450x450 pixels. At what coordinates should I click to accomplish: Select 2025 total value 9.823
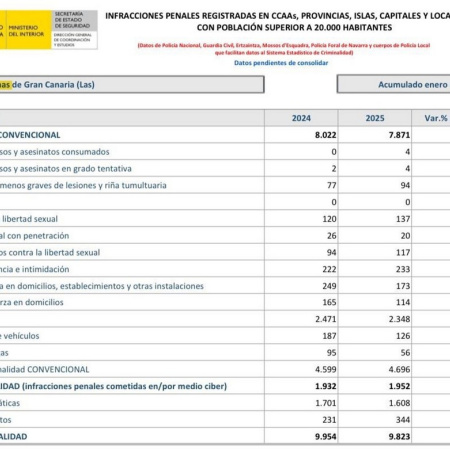pyautogui.click(x=399, y=437)
